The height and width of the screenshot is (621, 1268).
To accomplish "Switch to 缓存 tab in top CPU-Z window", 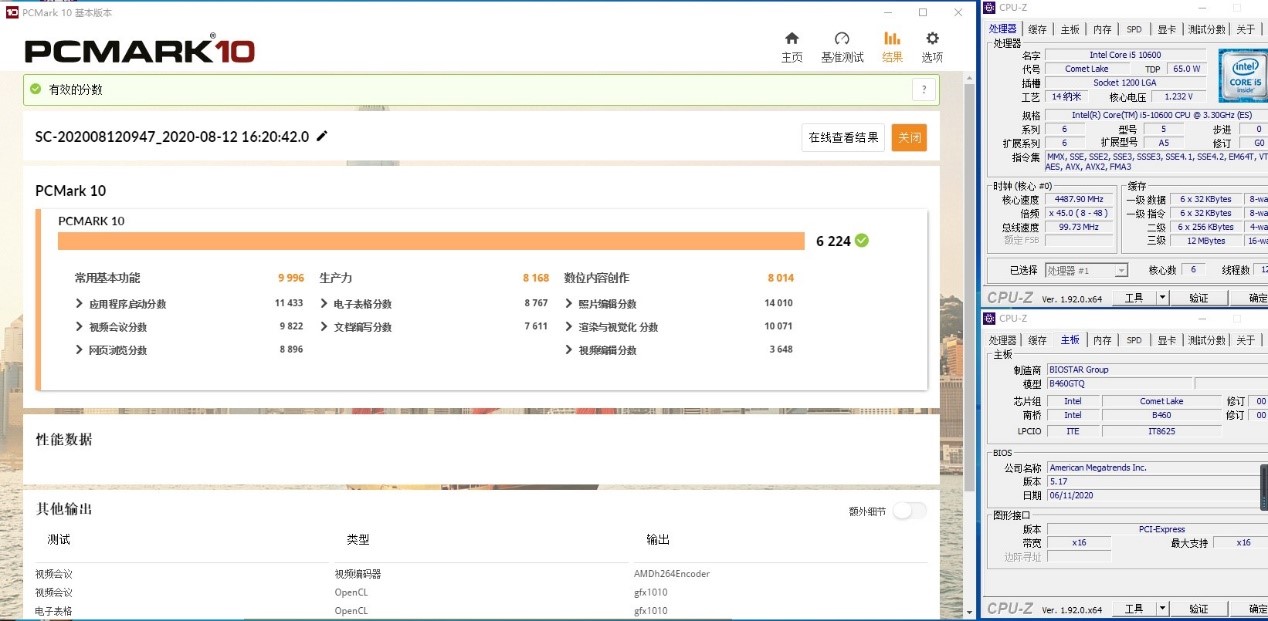I will coord(1038,29).
